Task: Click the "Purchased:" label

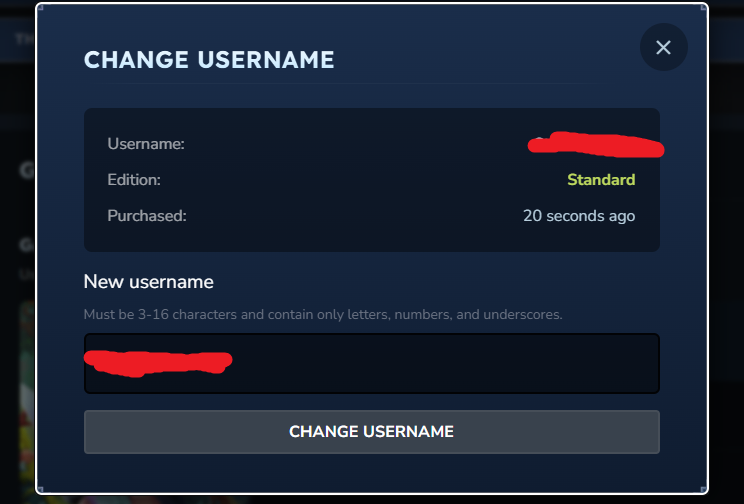Action: pos(147,216)
